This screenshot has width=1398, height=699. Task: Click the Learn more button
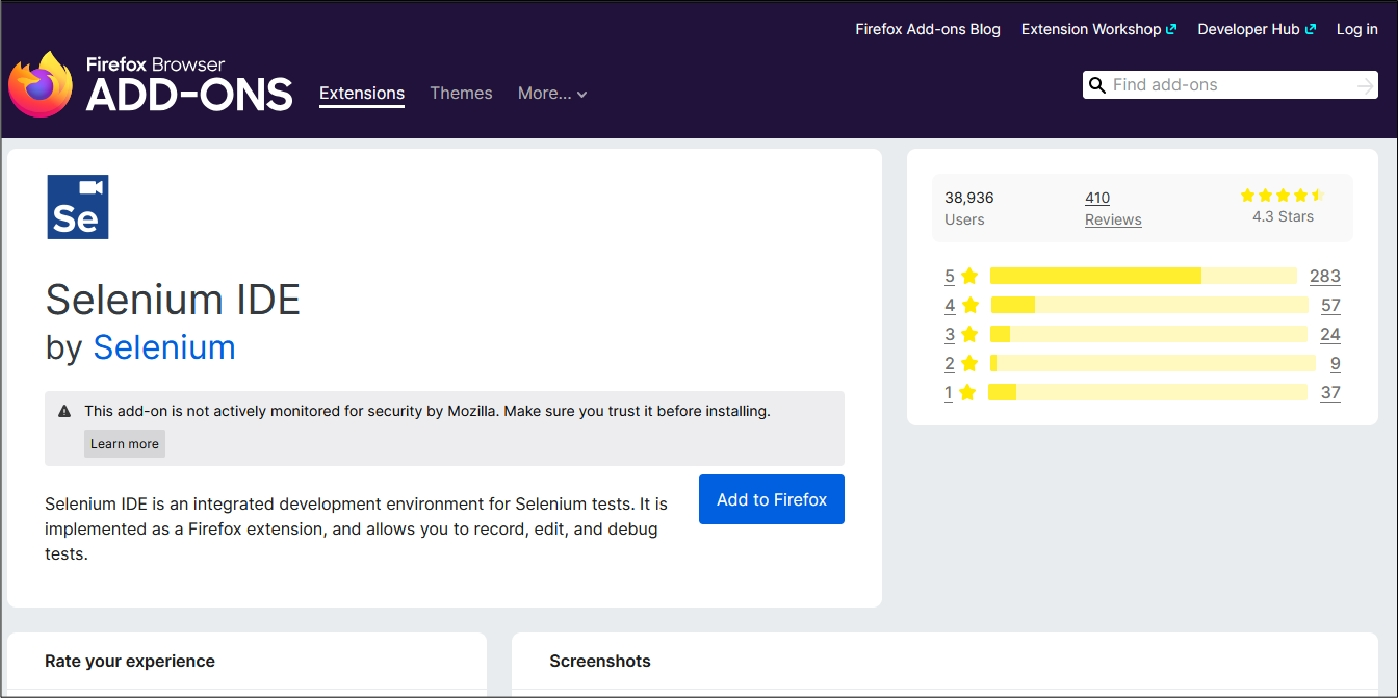point(125,444)
